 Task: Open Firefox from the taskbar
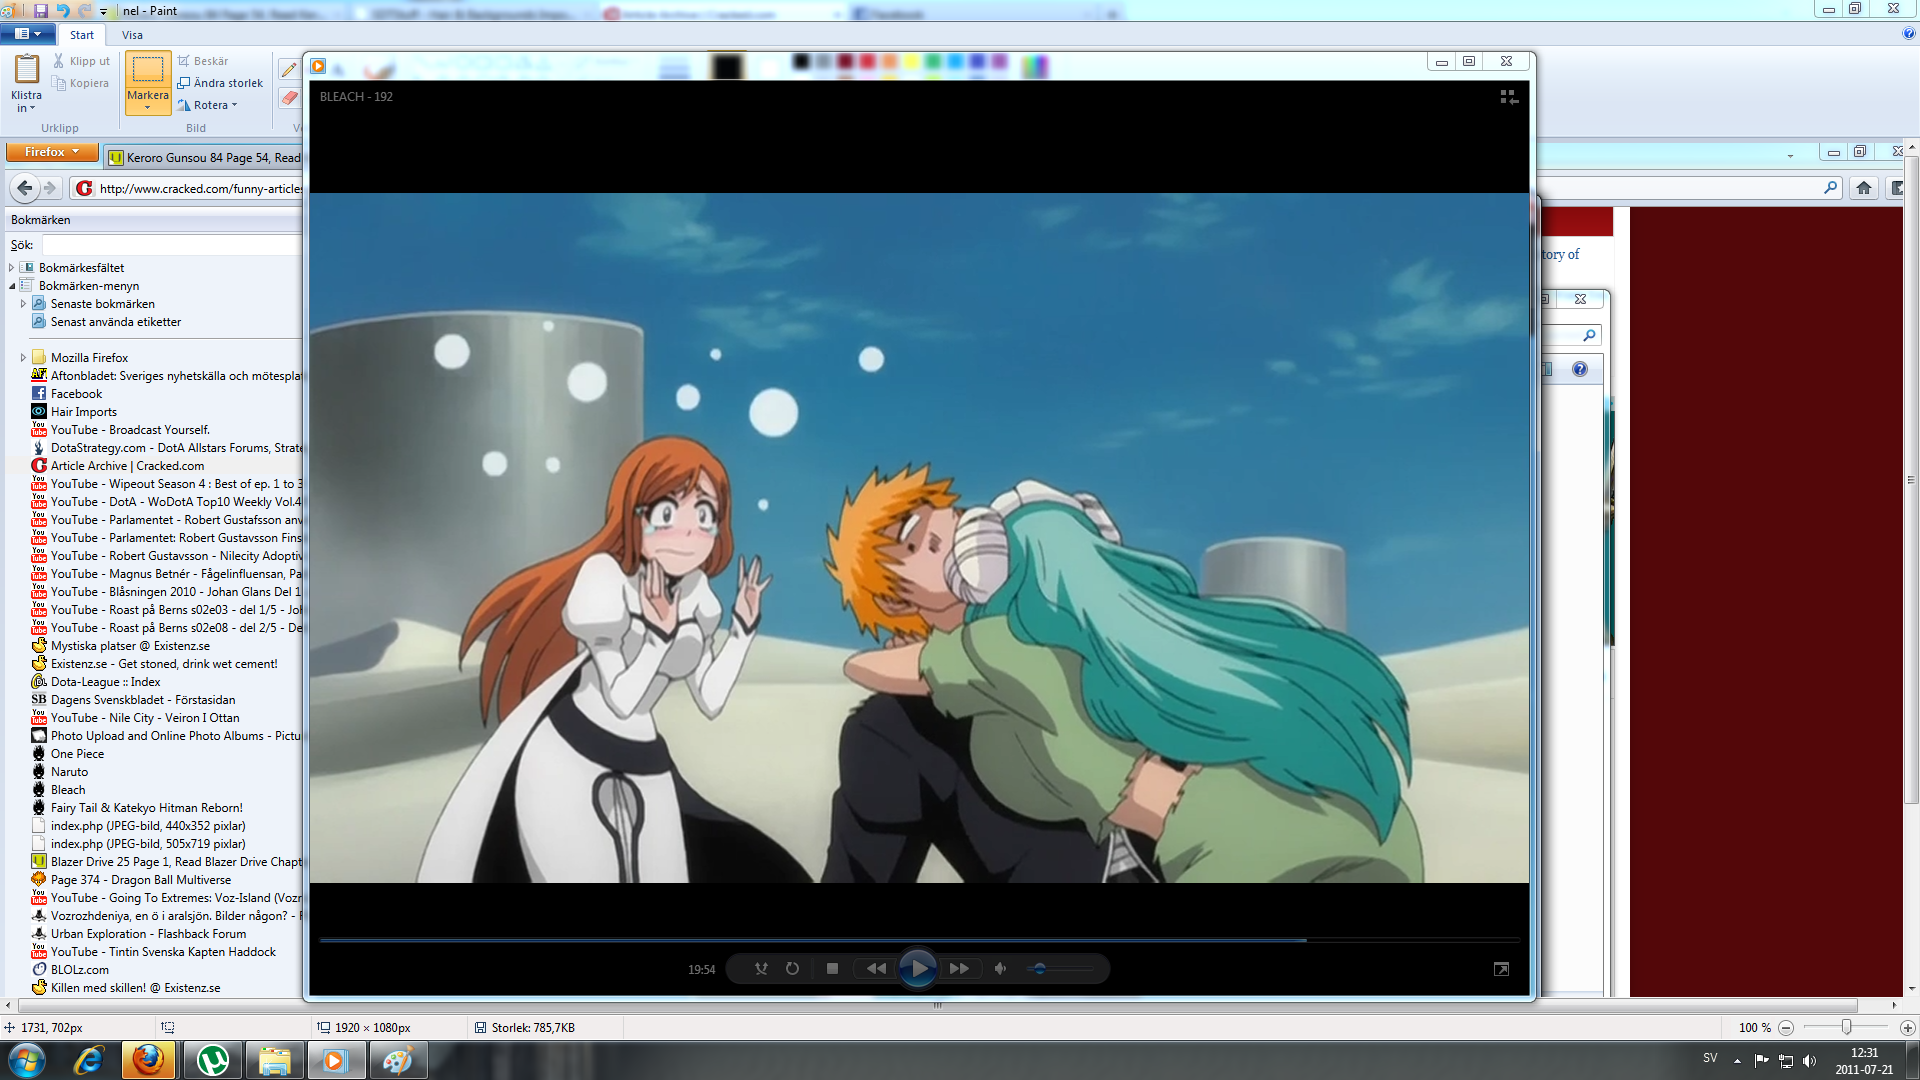[x=149, y=1060]
